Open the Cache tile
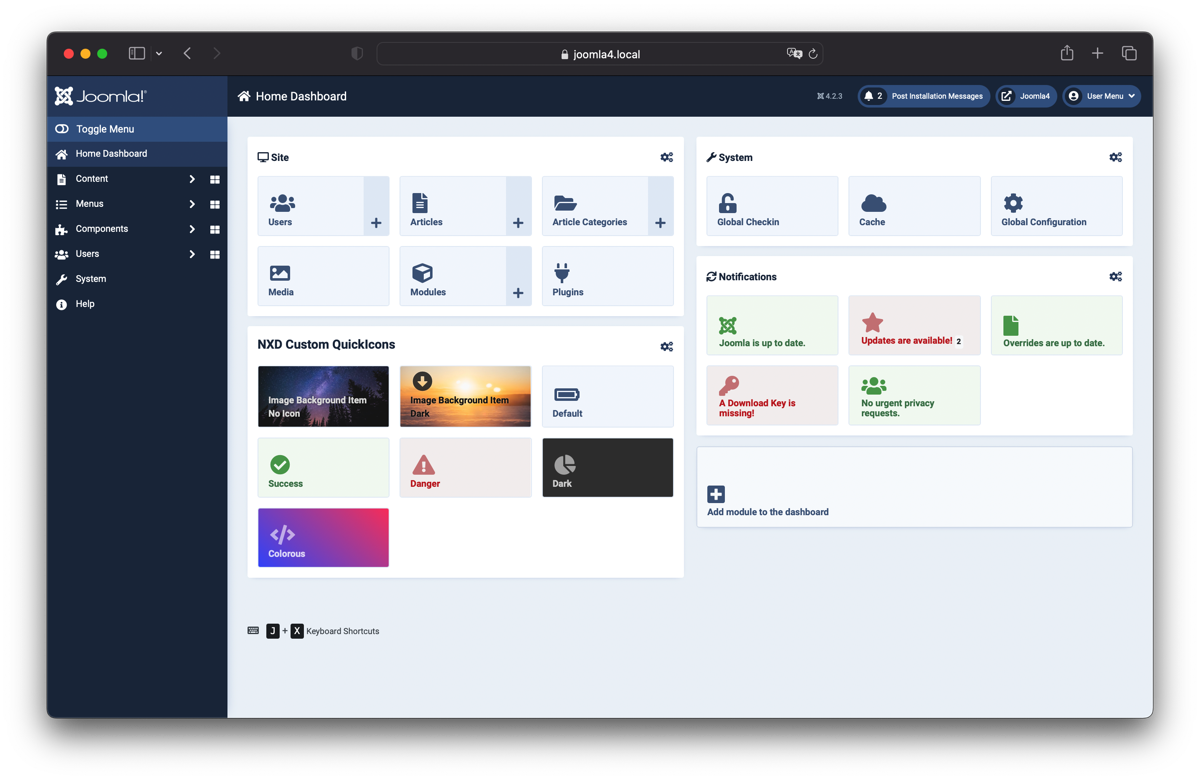 point(914,206)
